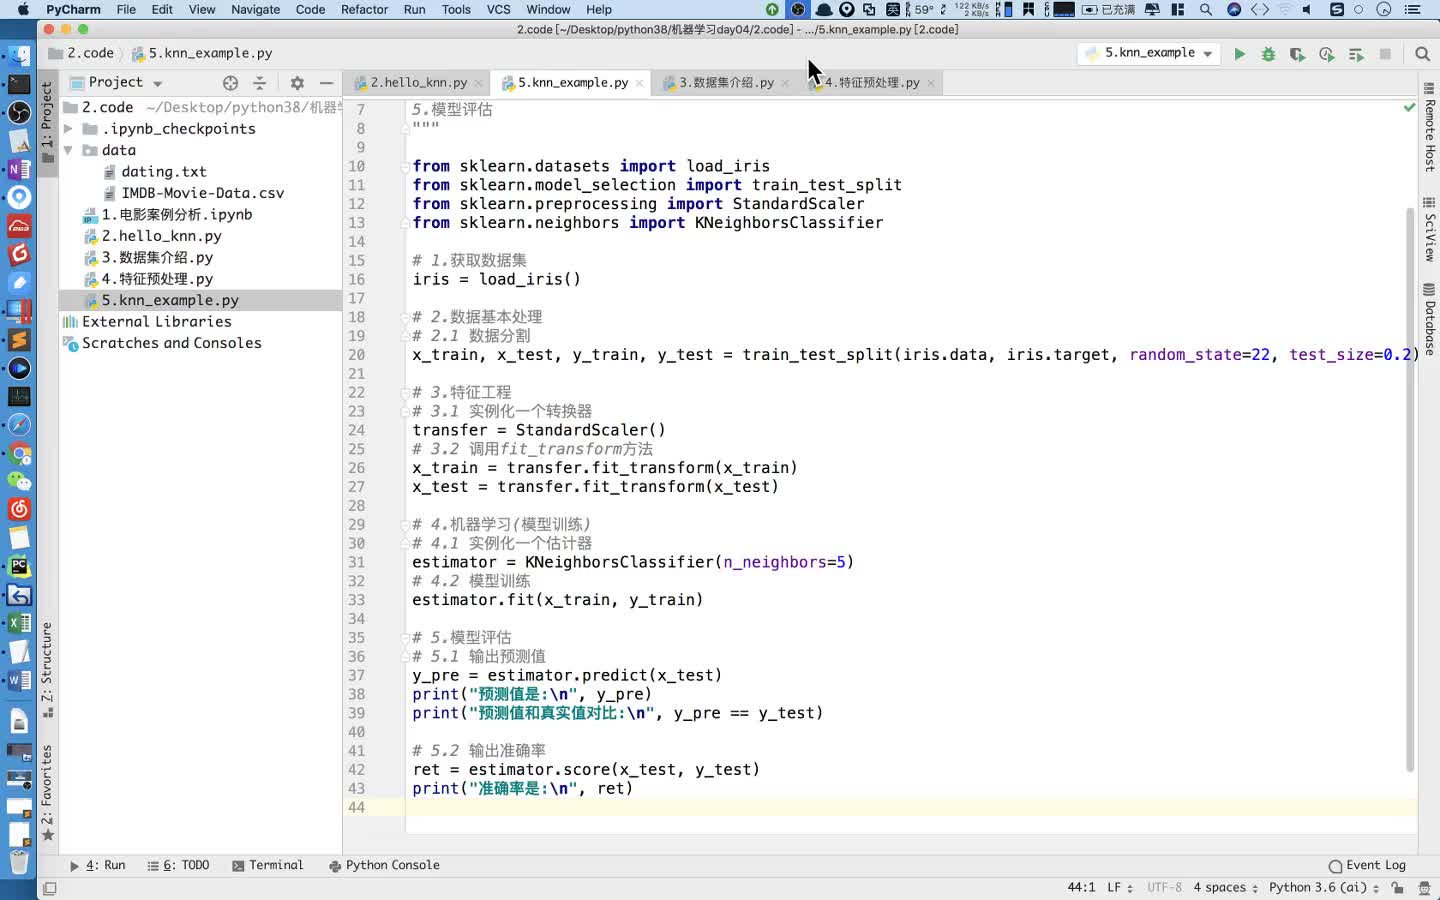
Task: Click the locate file target icon
Action: click(230, 83)
